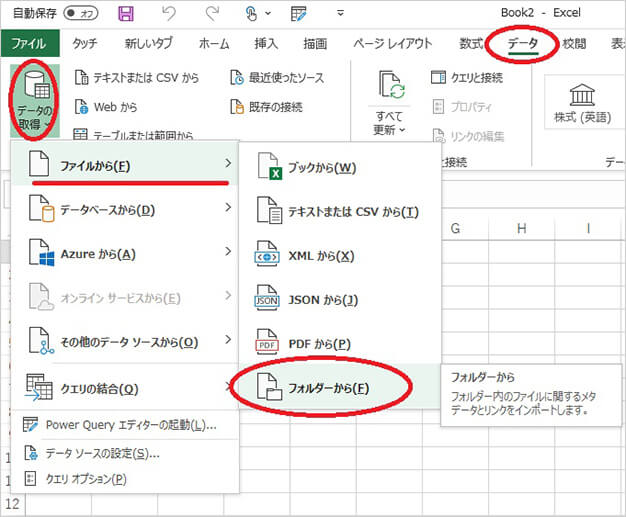Expand arrow beside その他のデータ ソースから(O)
The image size is (626, 517).
(x=228, y=339)
